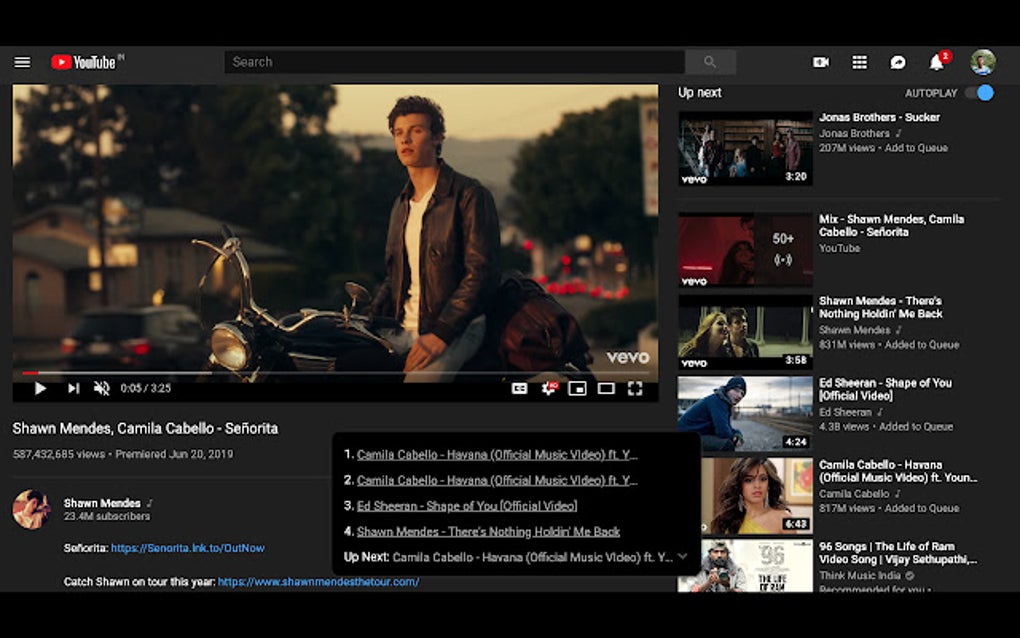Unmute the video player

pyautogui.click(x=101, y=388)
